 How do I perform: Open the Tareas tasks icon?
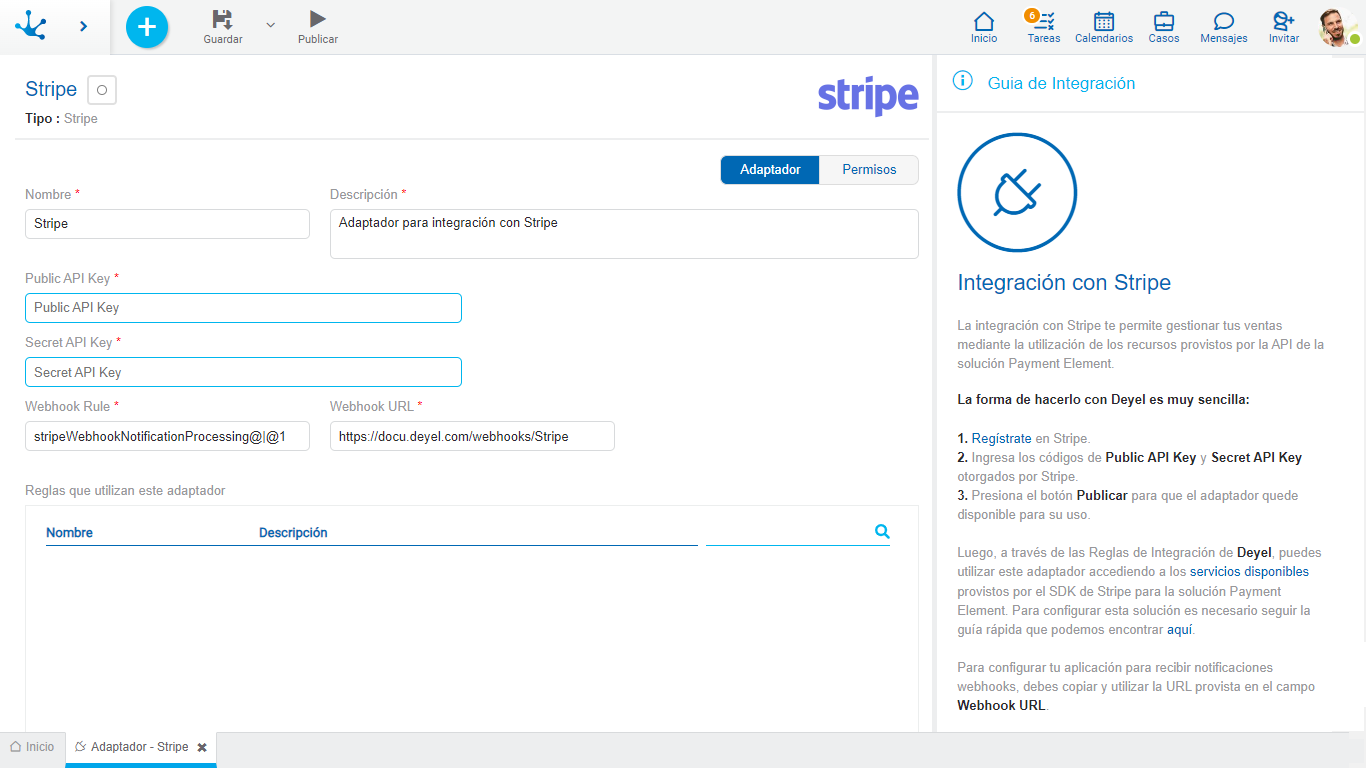tap(1044, 27)
